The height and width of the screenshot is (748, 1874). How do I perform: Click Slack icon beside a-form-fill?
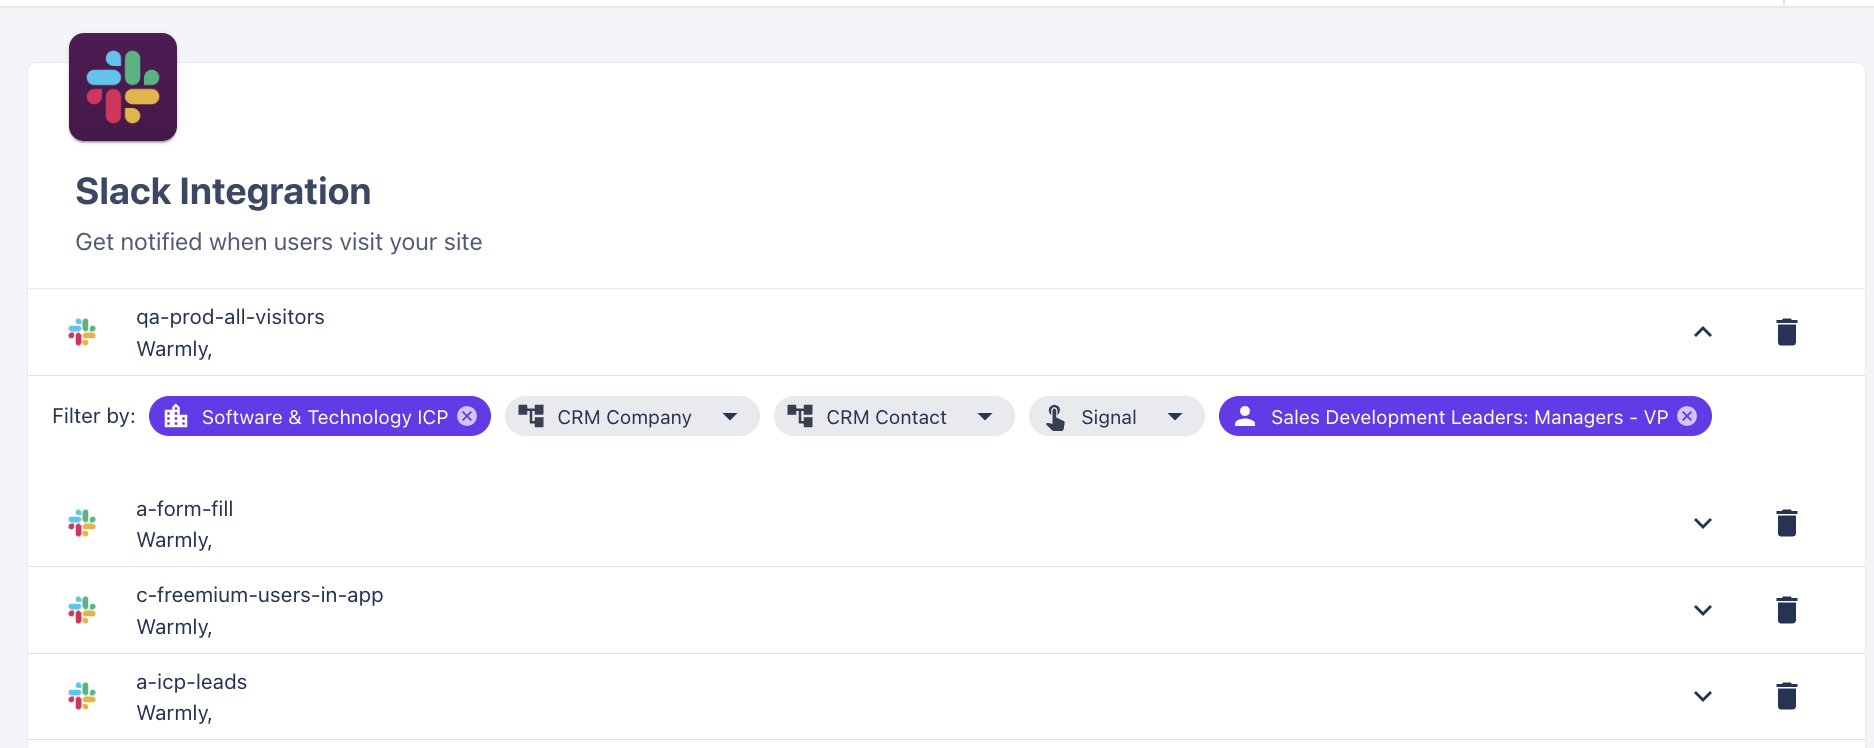tap(82, 523)
